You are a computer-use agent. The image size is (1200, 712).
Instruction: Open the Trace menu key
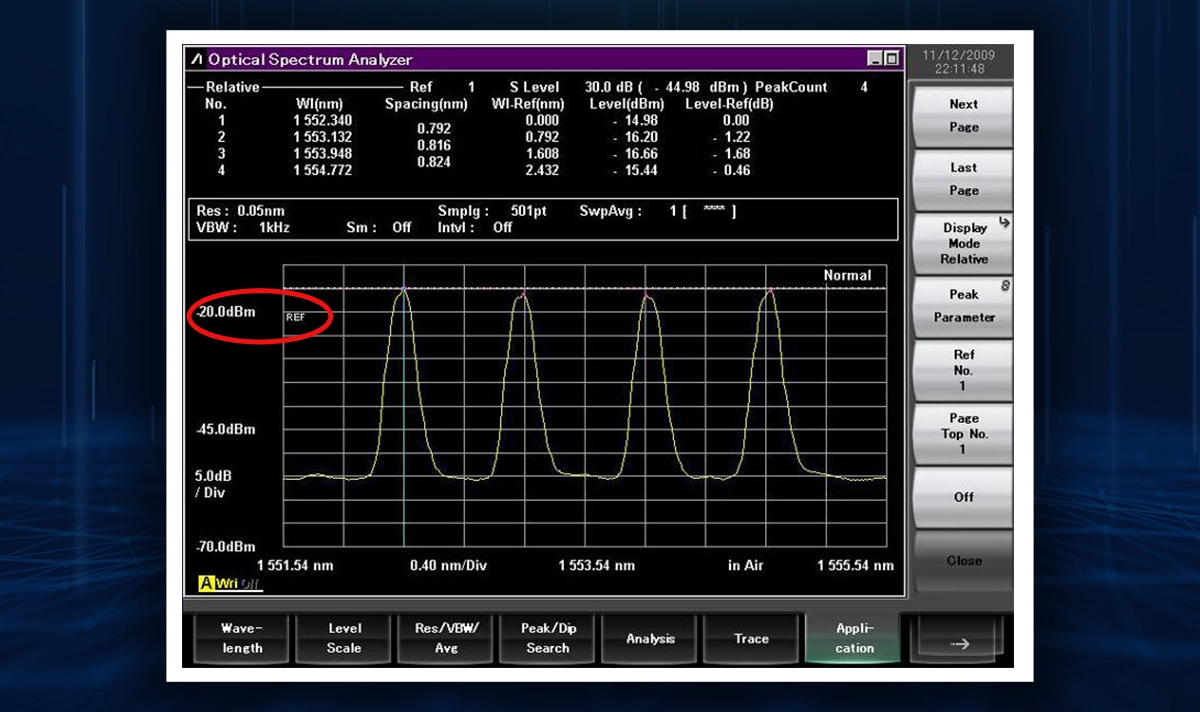[751, 638]
